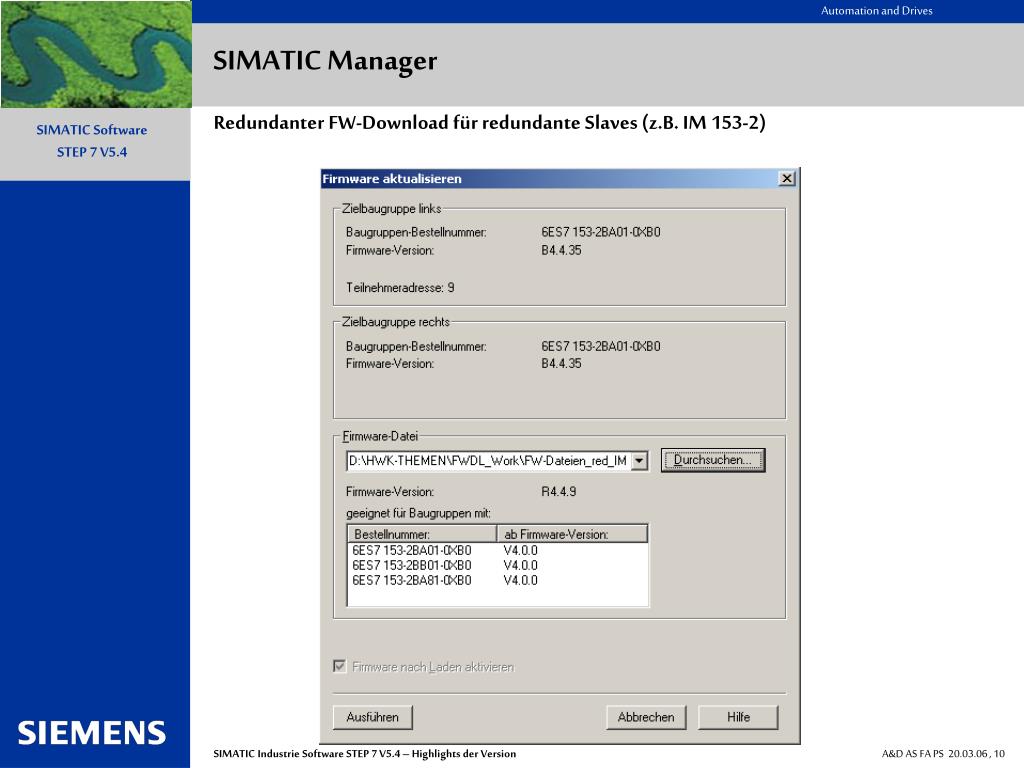1024x768 pixels.
Task: Click B4.4.35 in Zielbaugruppe links group
Action: 561,250
